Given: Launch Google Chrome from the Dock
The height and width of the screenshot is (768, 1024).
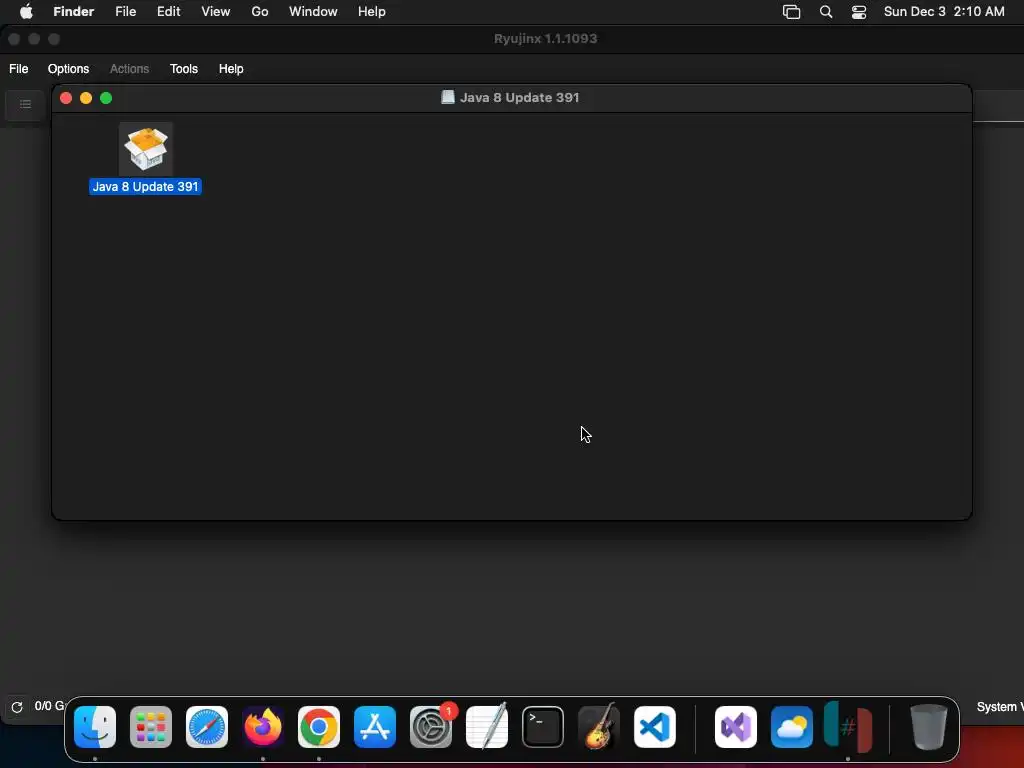Looking at the screenshot, I should click(x=319, y=727).
